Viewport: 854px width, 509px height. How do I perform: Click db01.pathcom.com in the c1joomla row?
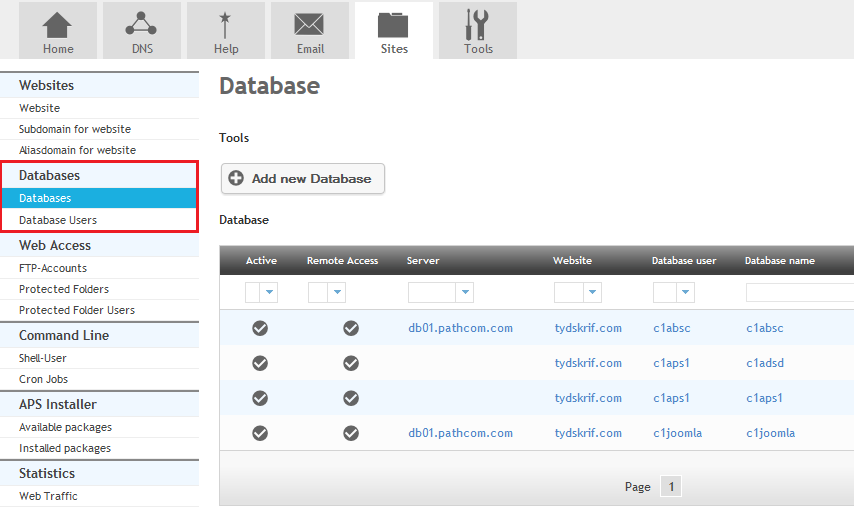[x=460, y=433]
